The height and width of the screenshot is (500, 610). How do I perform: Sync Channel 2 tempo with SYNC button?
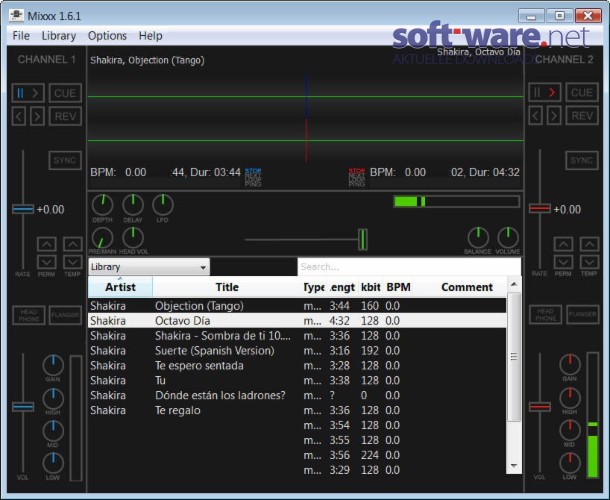tap(582, 160)
